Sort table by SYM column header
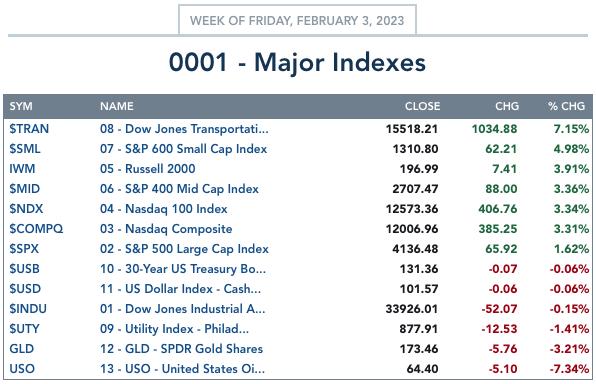The height and width of the screenshot is (384, 596). click(x=21, y=106)
